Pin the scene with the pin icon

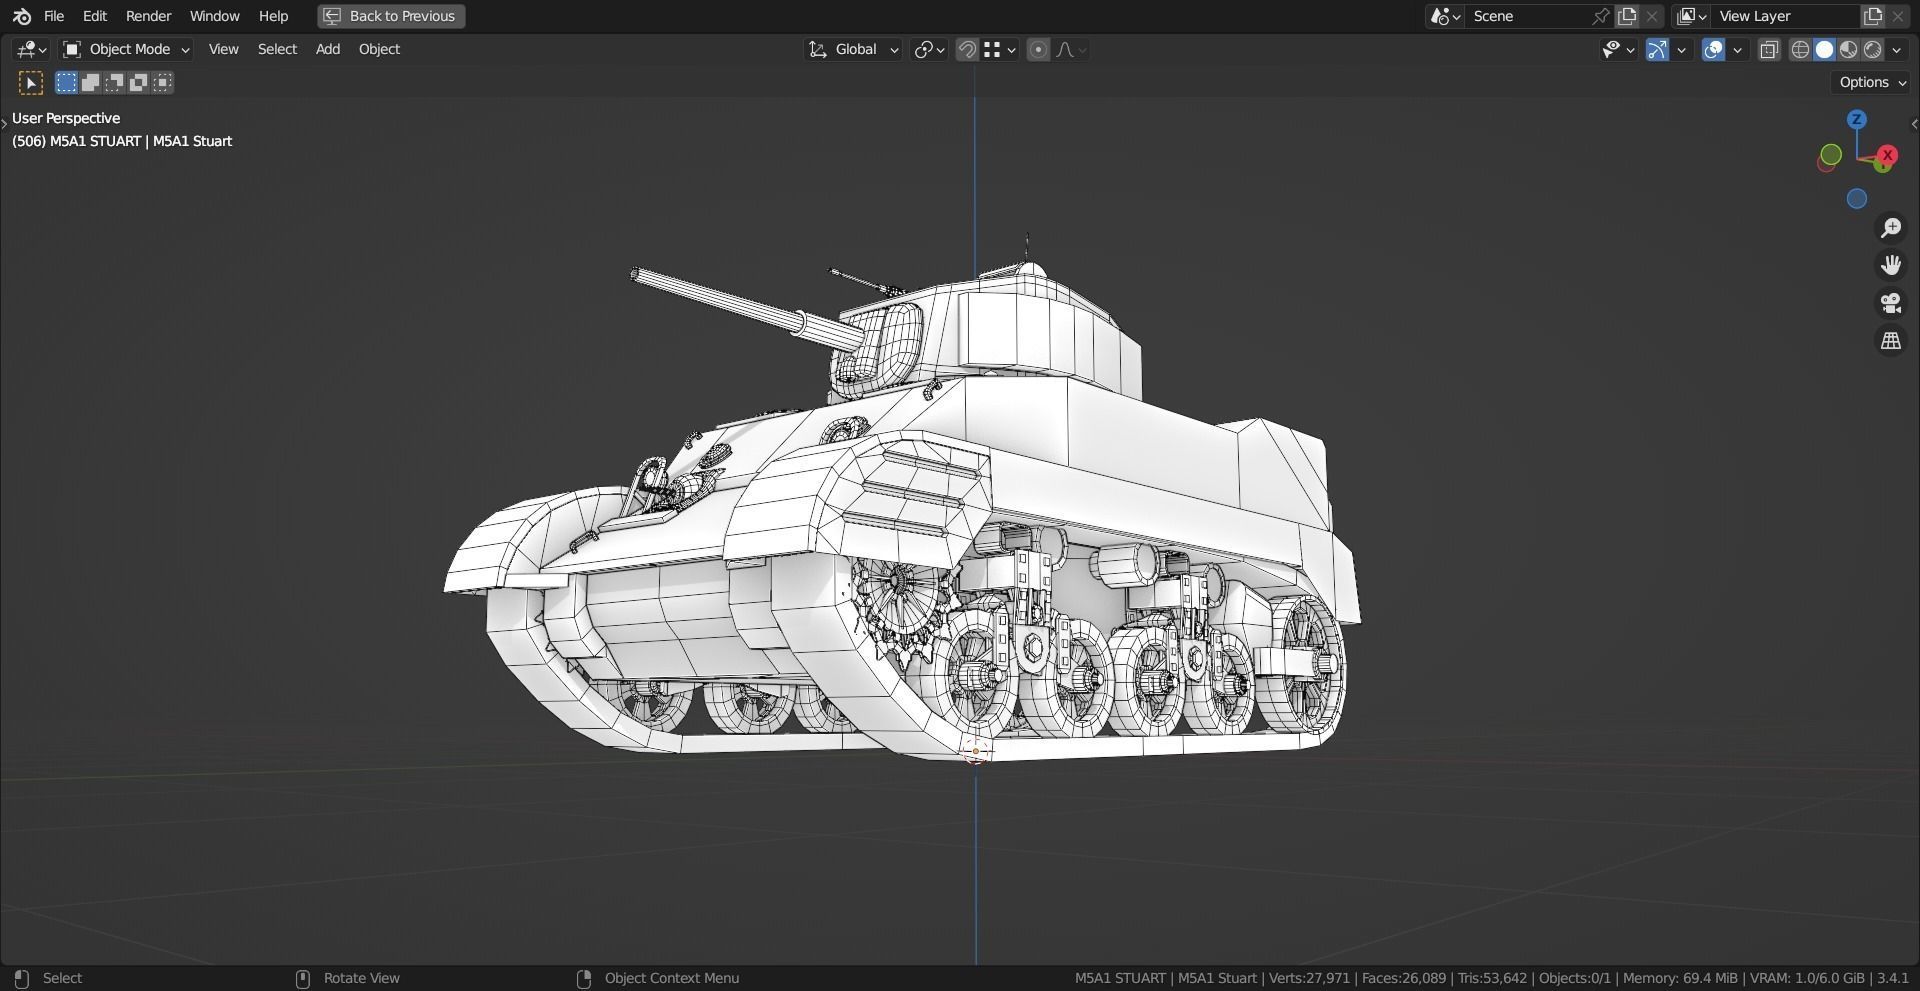point(1601,16)
